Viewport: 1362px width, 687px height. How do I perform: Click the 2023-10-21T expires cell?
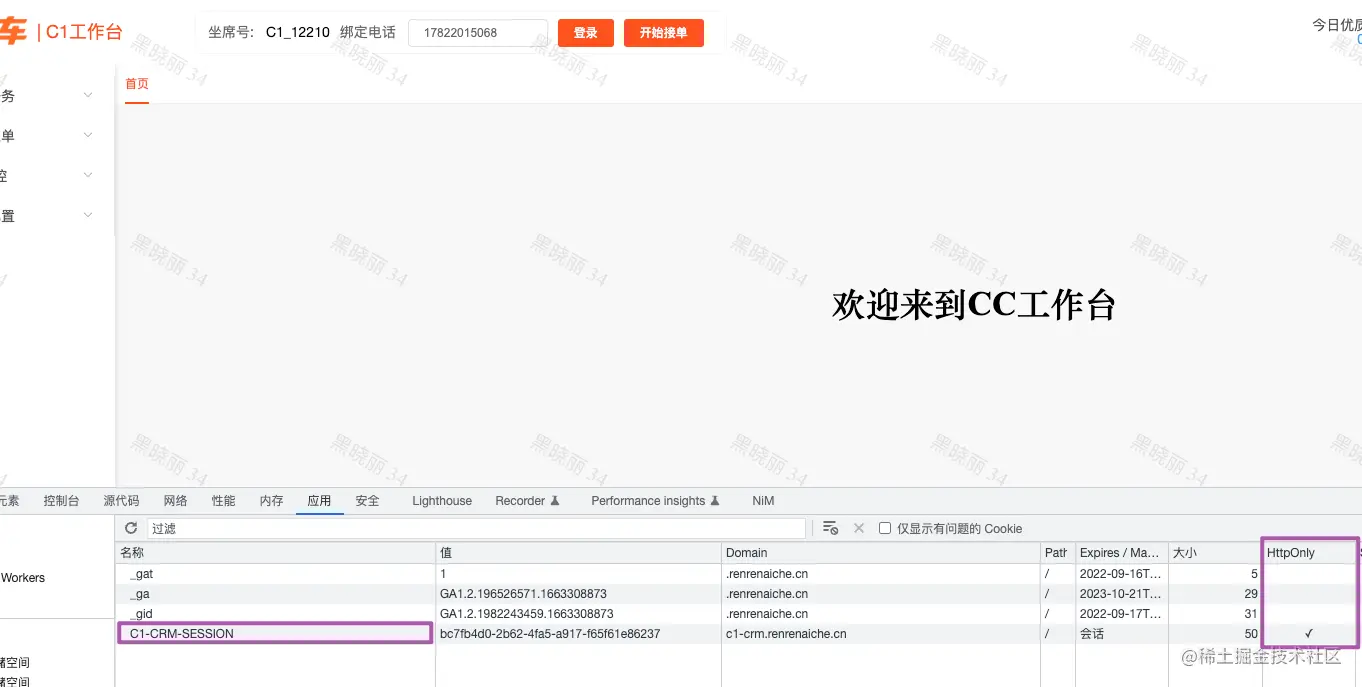[1121, 594]
